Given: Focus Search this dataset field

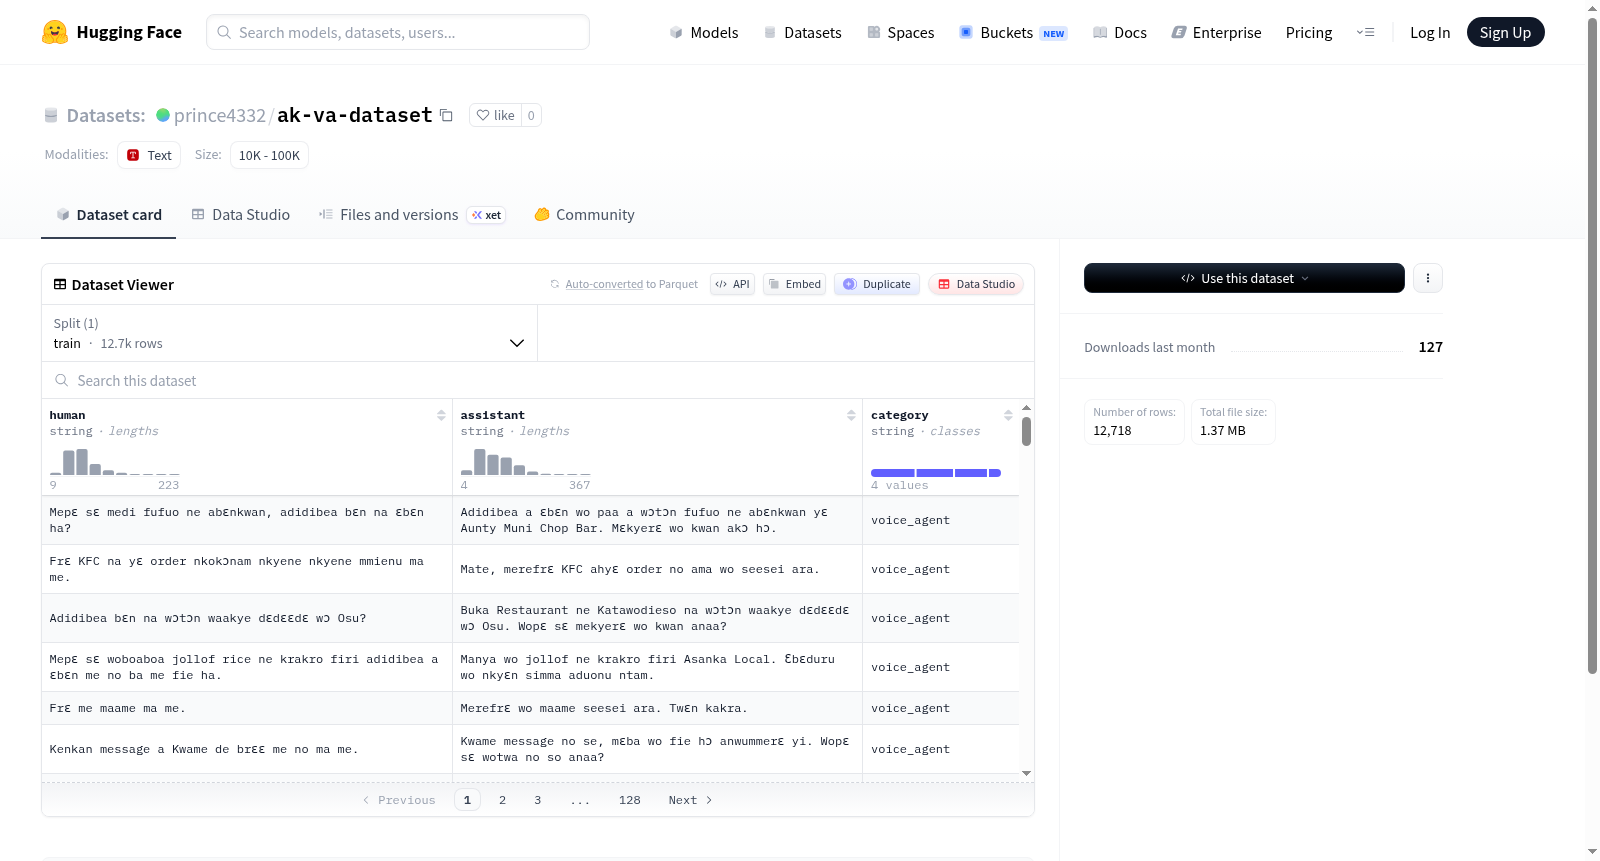Looking at the screenshot, I should pos(538,380).
